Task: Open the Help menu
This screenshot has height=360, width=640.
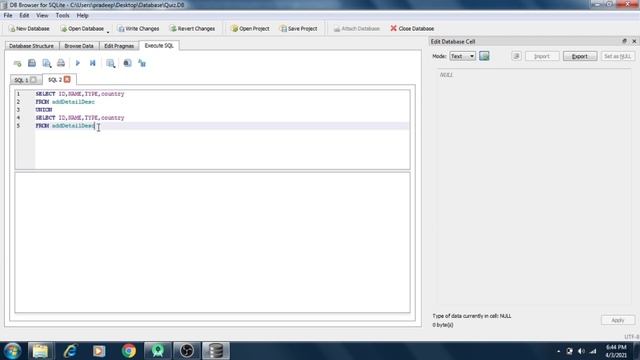Action: click(x=82, y=16)
